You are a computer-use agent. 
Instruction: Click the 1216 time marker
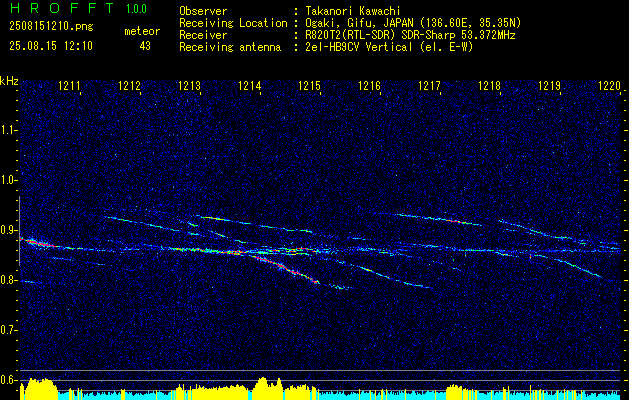(x=369, y=86)
